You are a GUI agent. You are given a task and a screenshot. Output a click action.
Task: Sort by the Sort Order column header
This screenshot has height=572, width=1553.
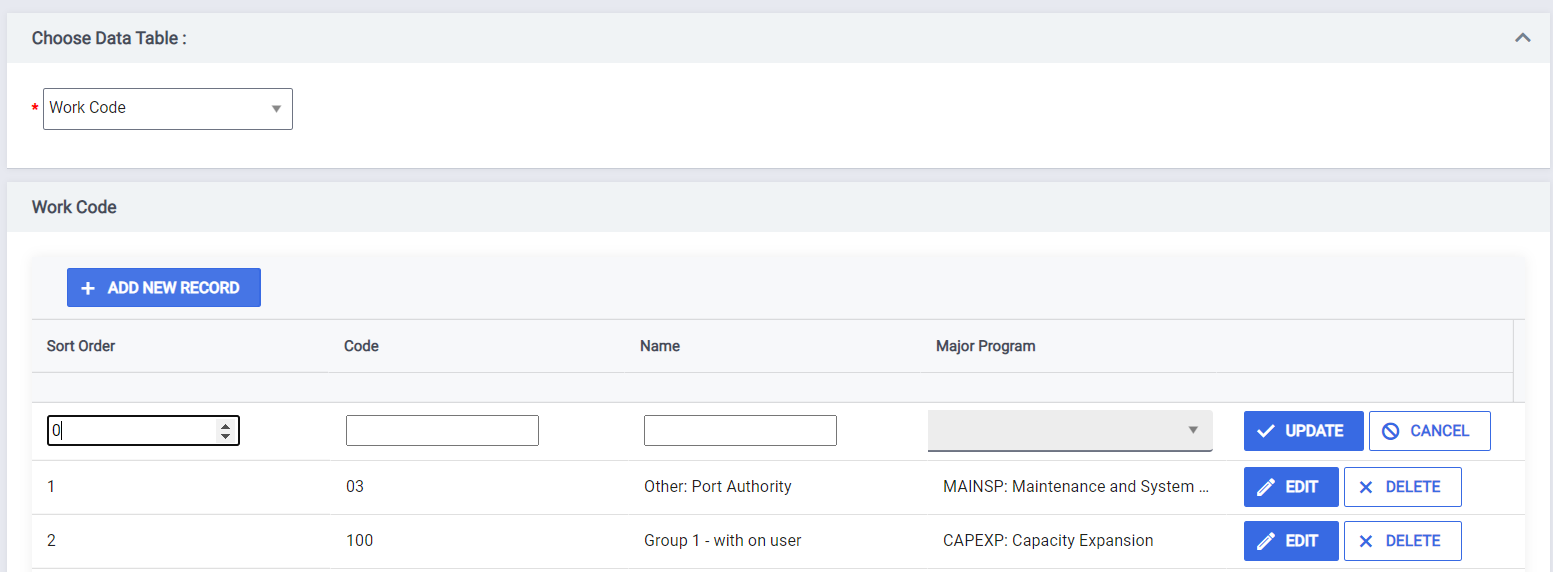coord(81,346)
